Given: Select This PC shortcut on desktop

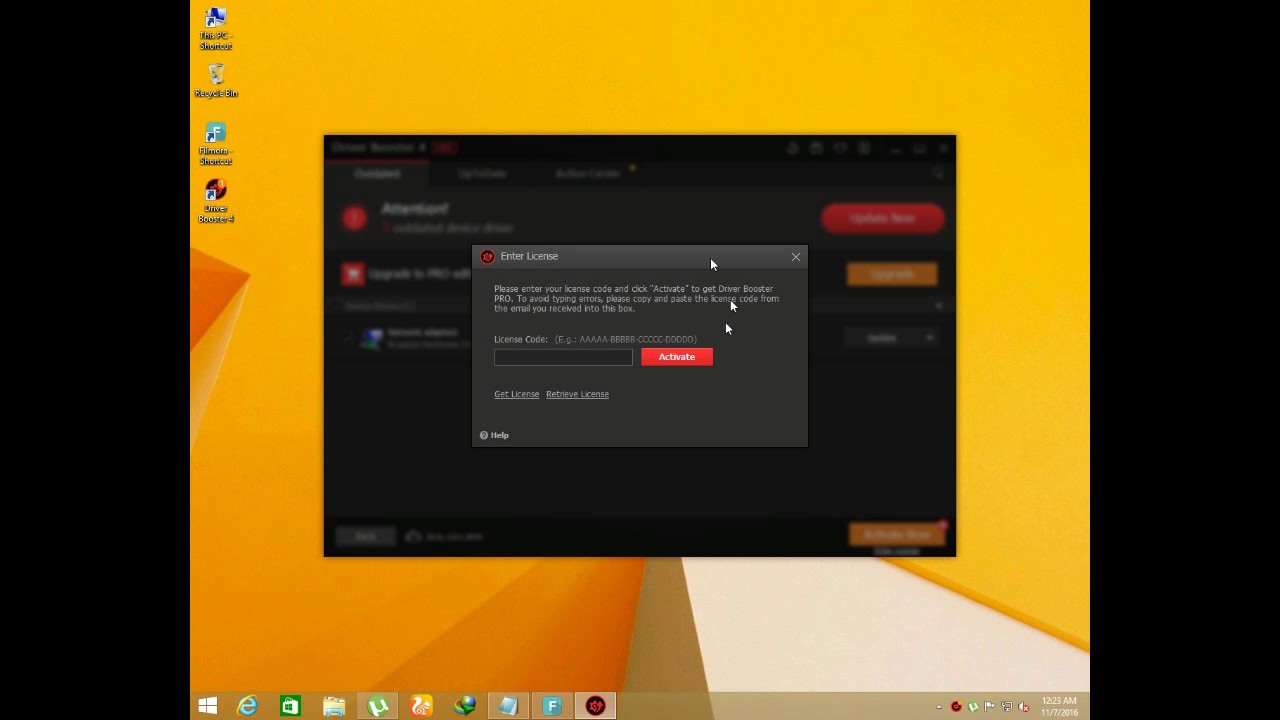Looking at the screenshot, I should coord(215,29).
